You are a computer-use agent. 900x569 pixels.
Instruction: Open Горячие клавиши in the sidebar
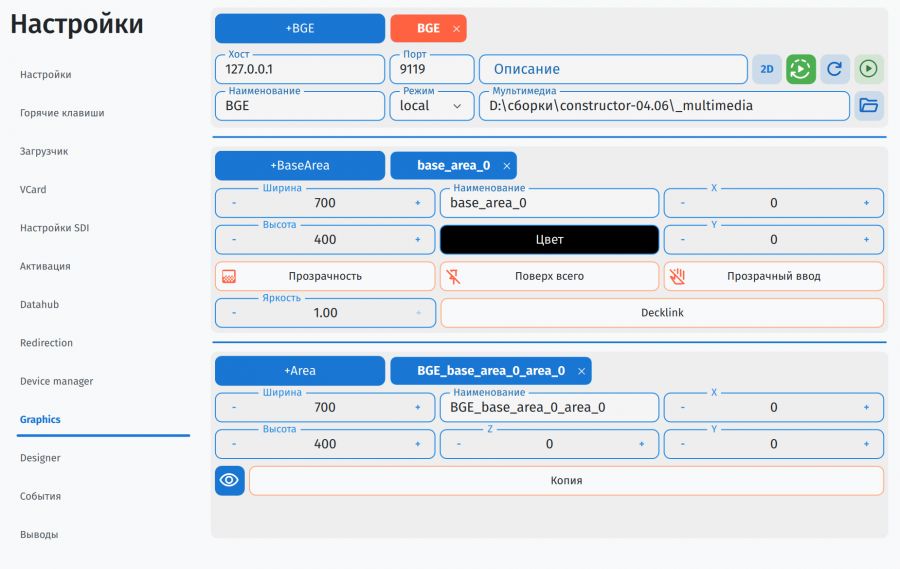tap(62, 113)
